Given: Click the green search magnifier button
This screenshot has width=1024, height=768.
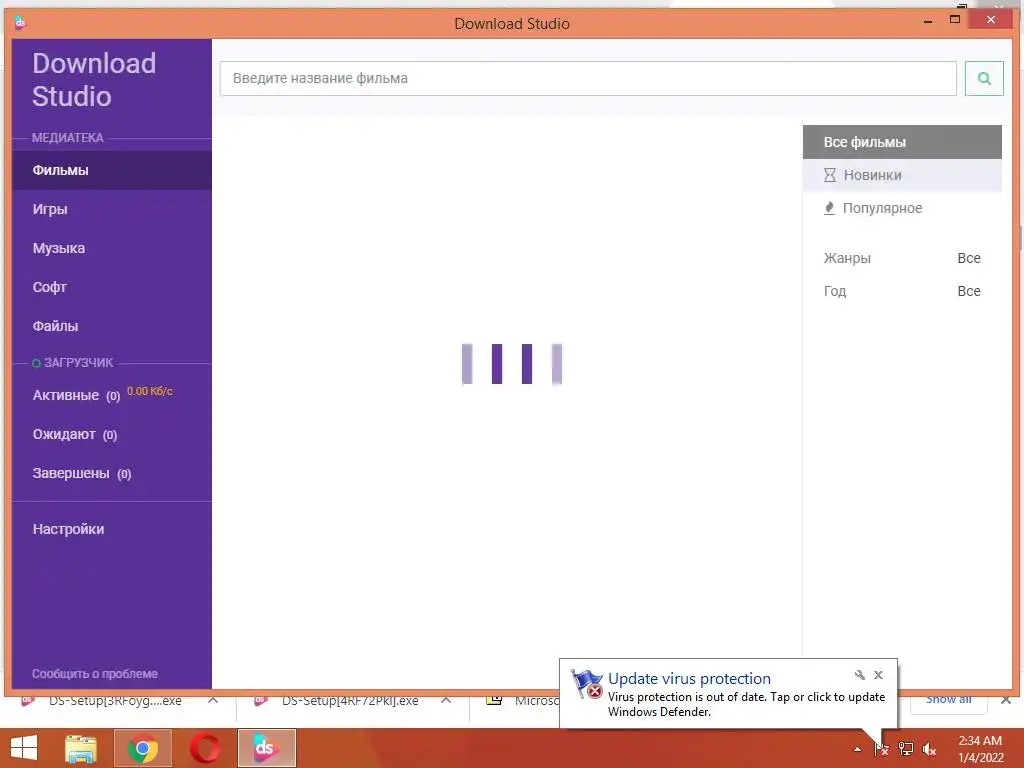Looking at the screenshot, I should click(x=984, y=78).
